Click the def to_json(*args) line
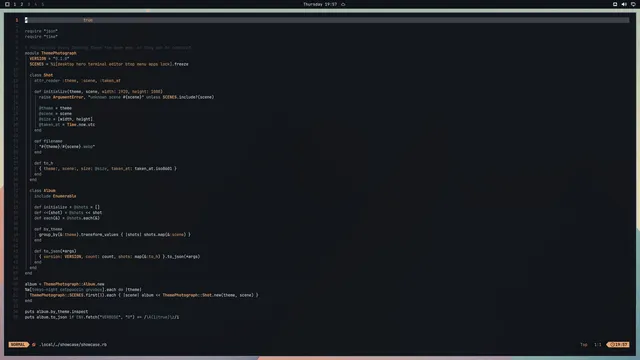The image size is (640, 360). click(55, 251)
